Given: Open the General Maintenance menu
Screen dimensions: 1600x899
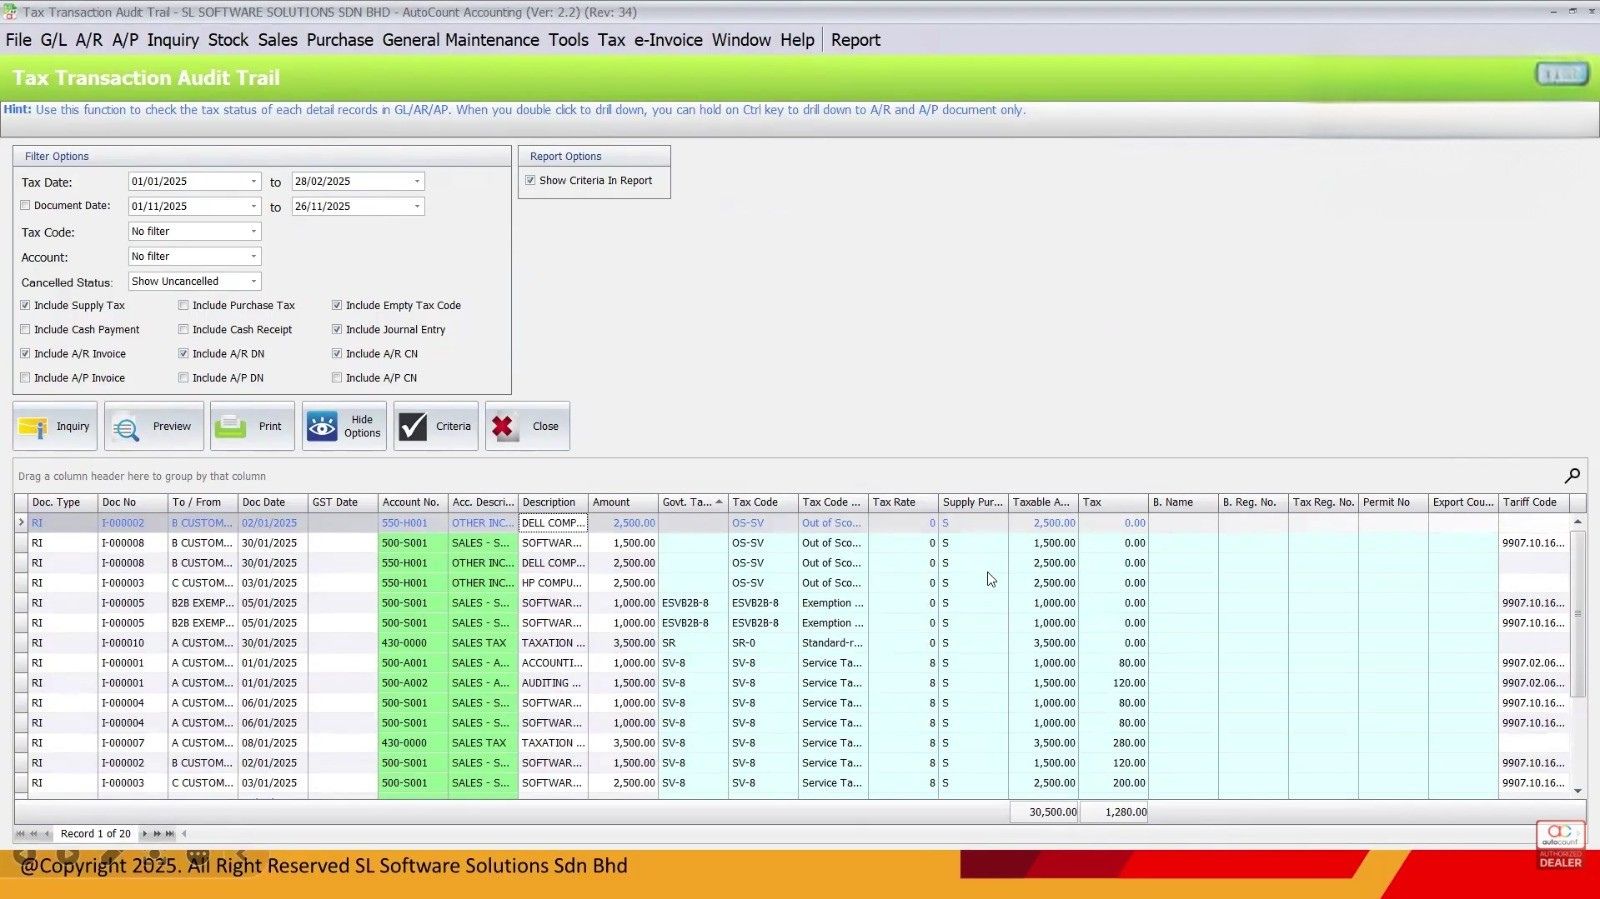Looking at the screenshot, I should 461,40.
